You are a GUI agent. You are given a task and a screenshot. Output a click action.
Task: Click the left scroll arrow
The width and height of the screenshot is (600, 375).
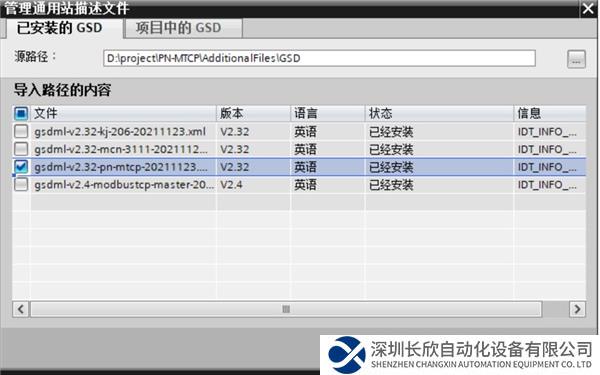pyautogui.click(x=21, y=309)
